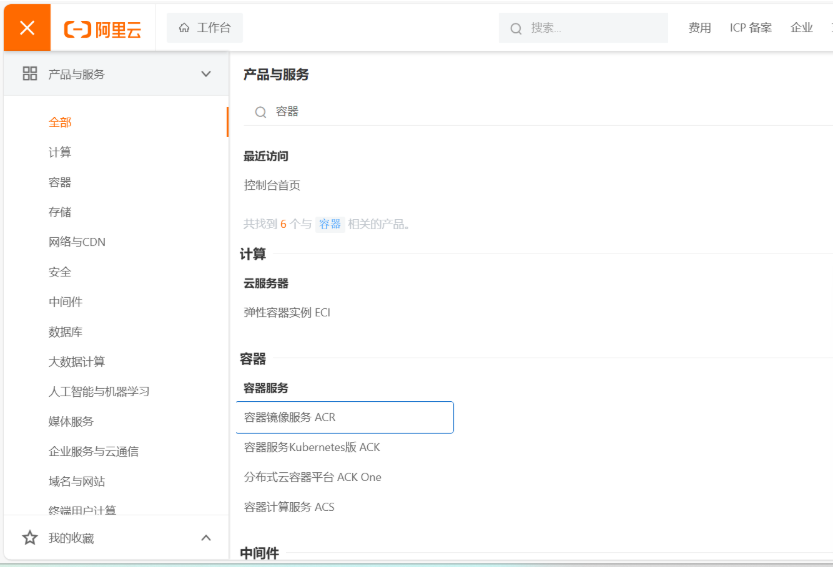The image size is (833, 568).
Task: Click the star icon for 我的收藏
Action: [x=30, y=538]
